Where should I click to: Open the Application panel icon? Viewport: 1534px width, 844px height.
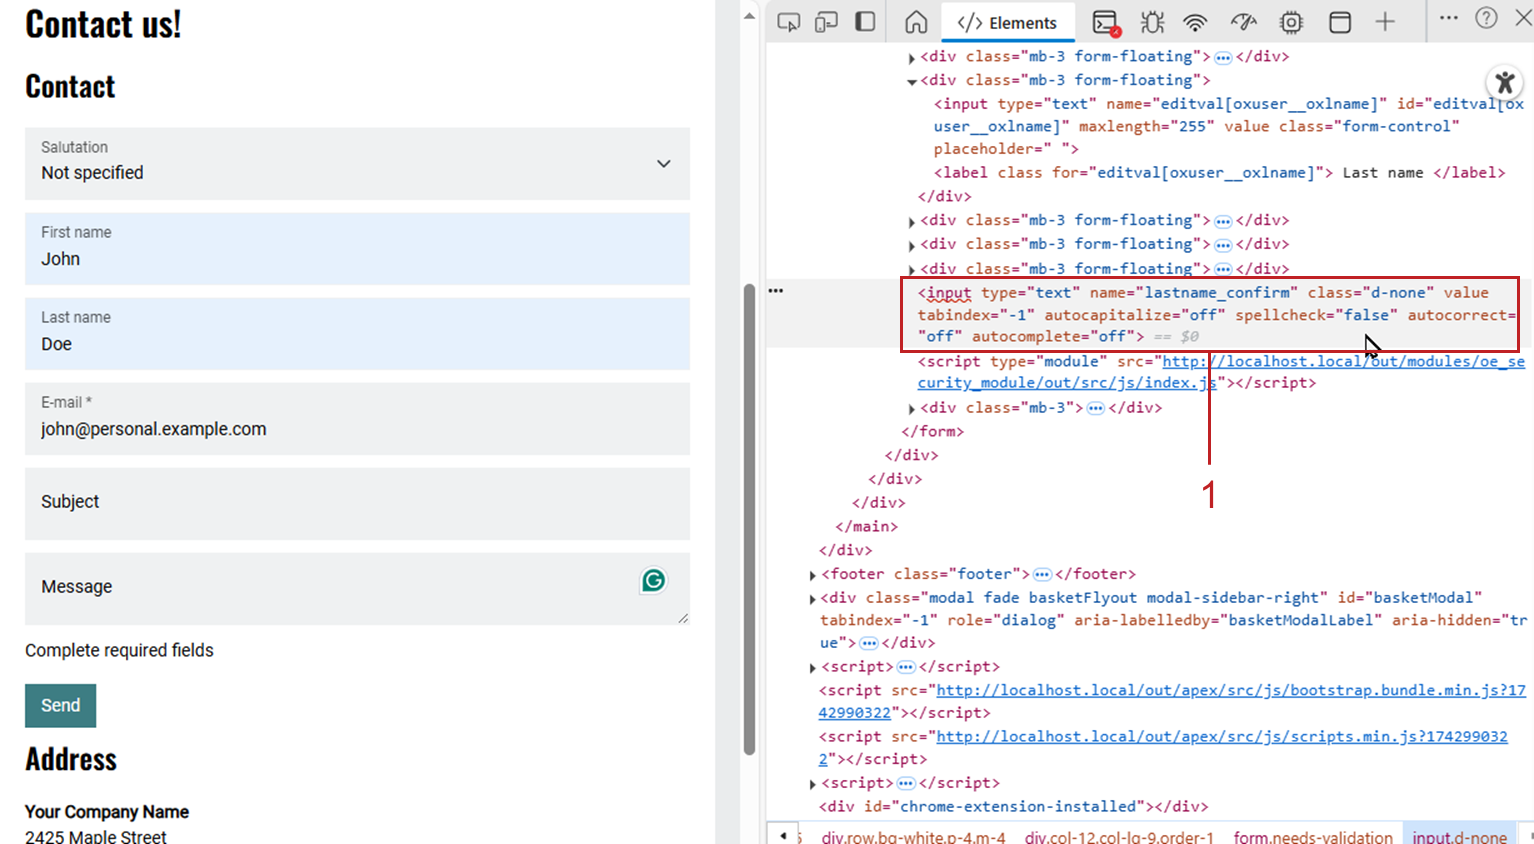tap(1339, 22)
